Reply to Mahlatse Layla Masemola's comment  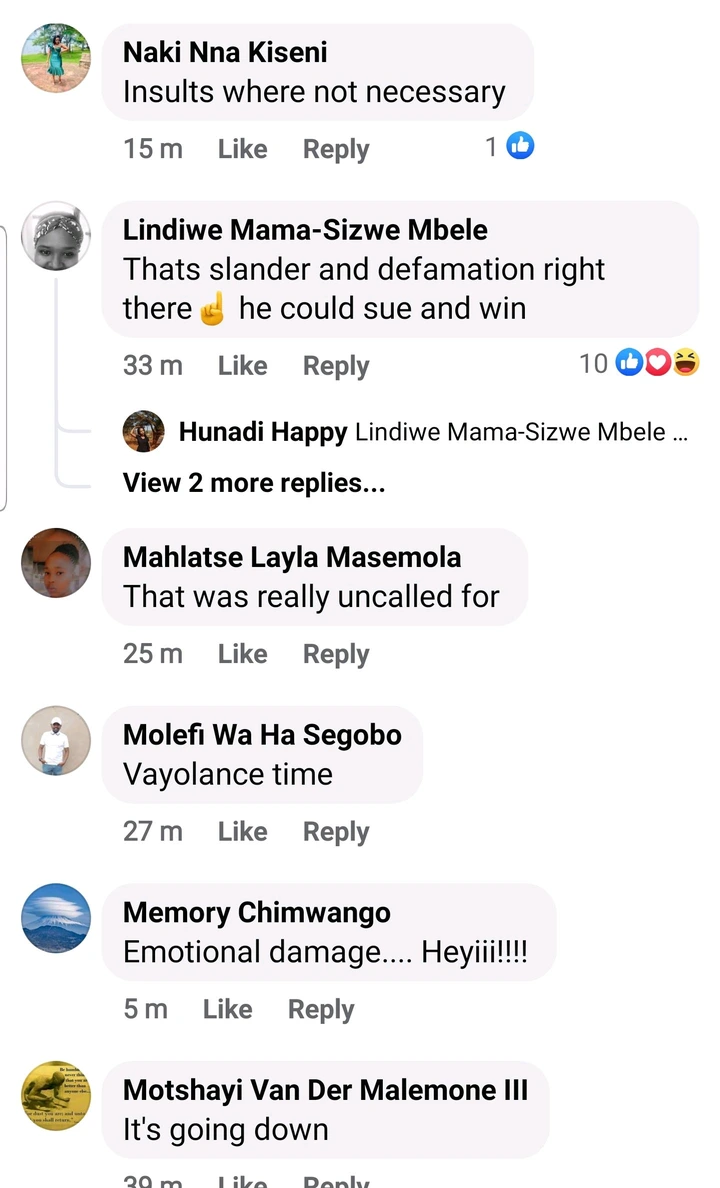[336, 654]
